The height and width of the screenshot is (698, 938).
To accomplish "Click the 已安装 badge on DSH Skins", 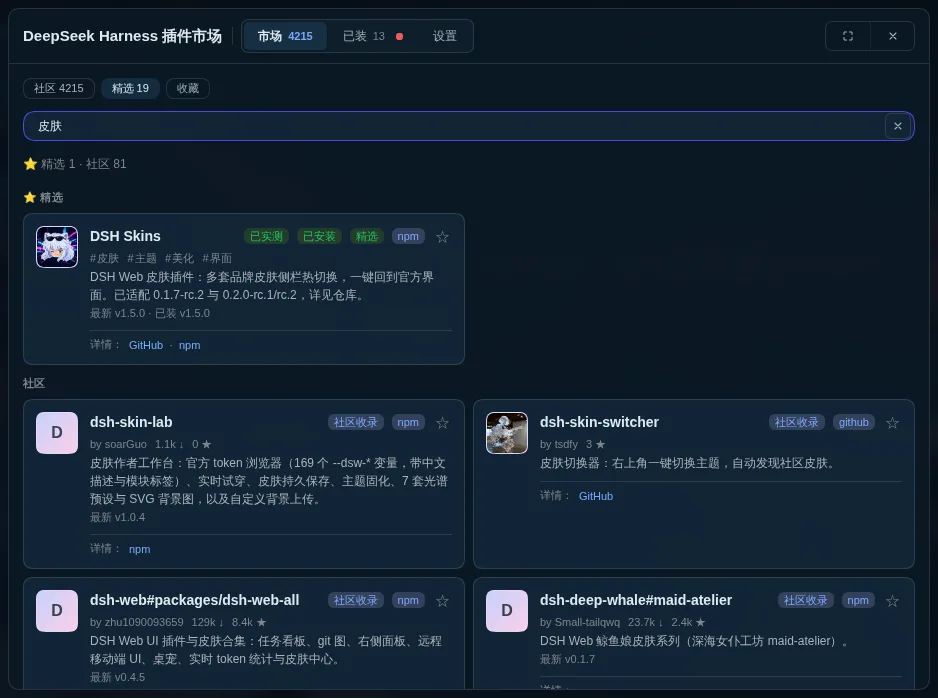I will [x=319, y=236].
